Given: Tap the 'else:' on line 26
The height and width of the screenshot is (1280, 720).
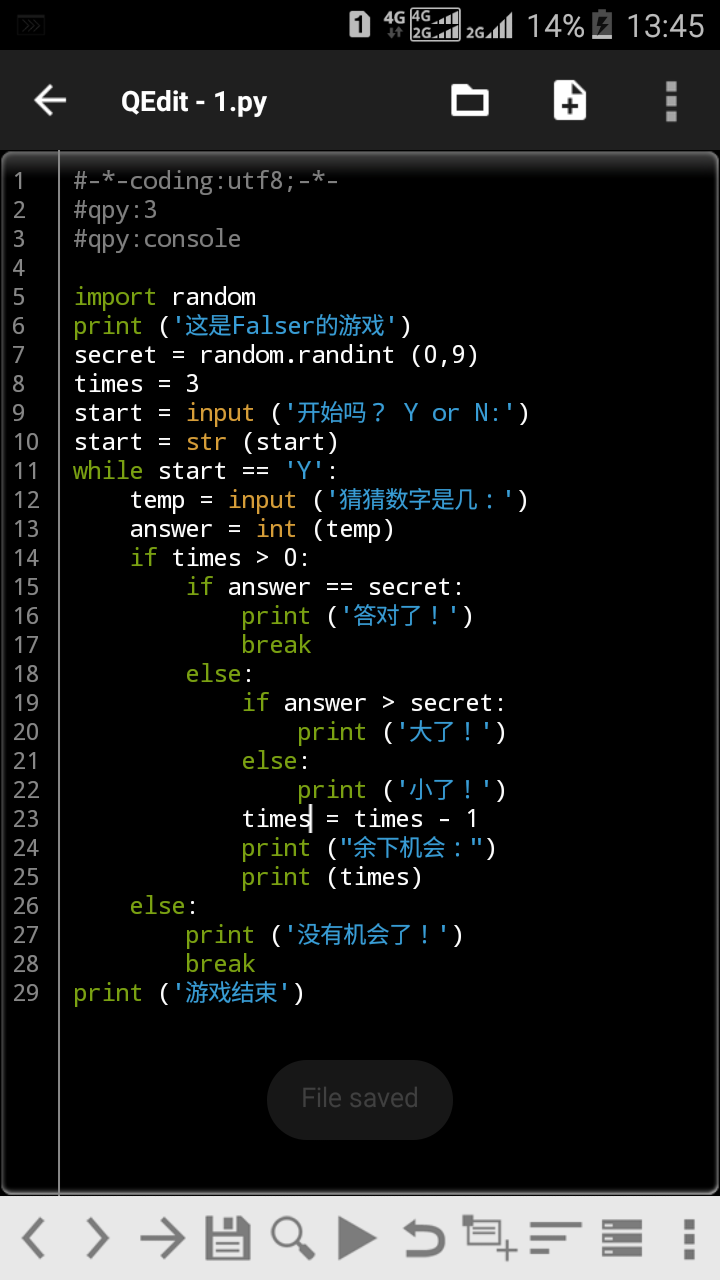Looking at the screenshot, I should 164,906.
